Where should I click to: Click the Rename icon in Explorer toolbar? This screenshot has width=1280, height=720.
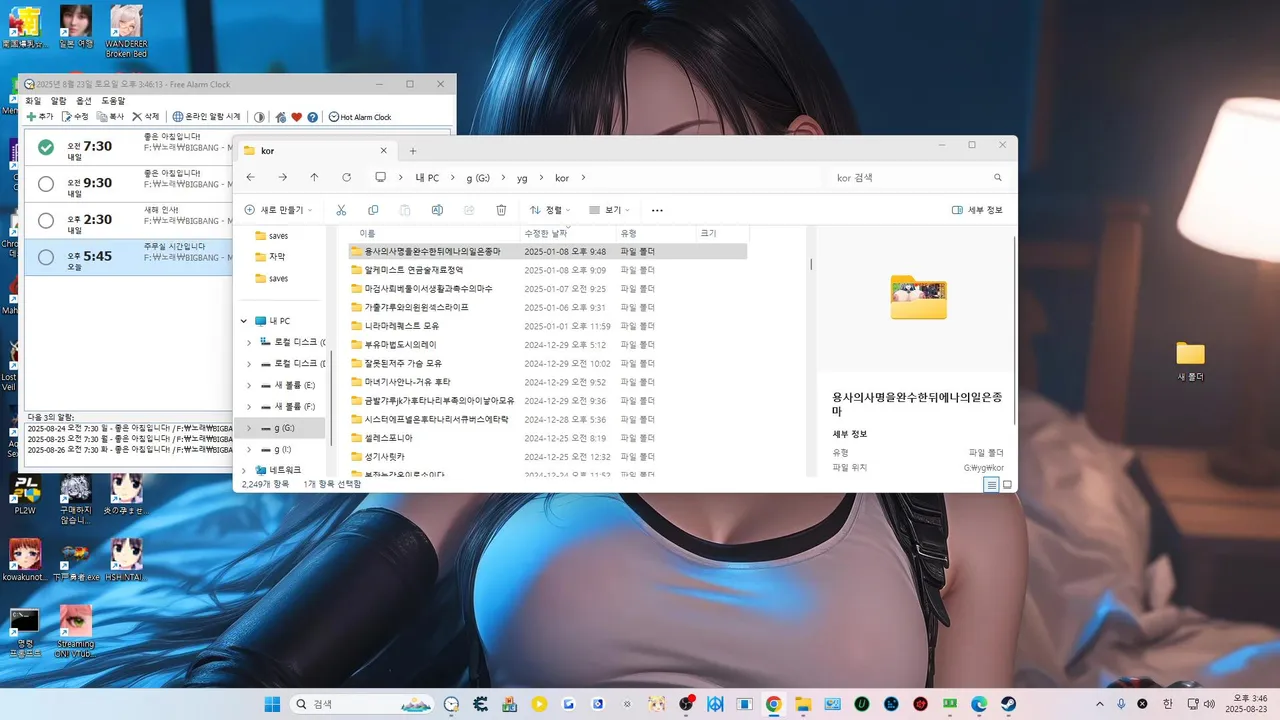pyautogui.click(x=437, y=210)
